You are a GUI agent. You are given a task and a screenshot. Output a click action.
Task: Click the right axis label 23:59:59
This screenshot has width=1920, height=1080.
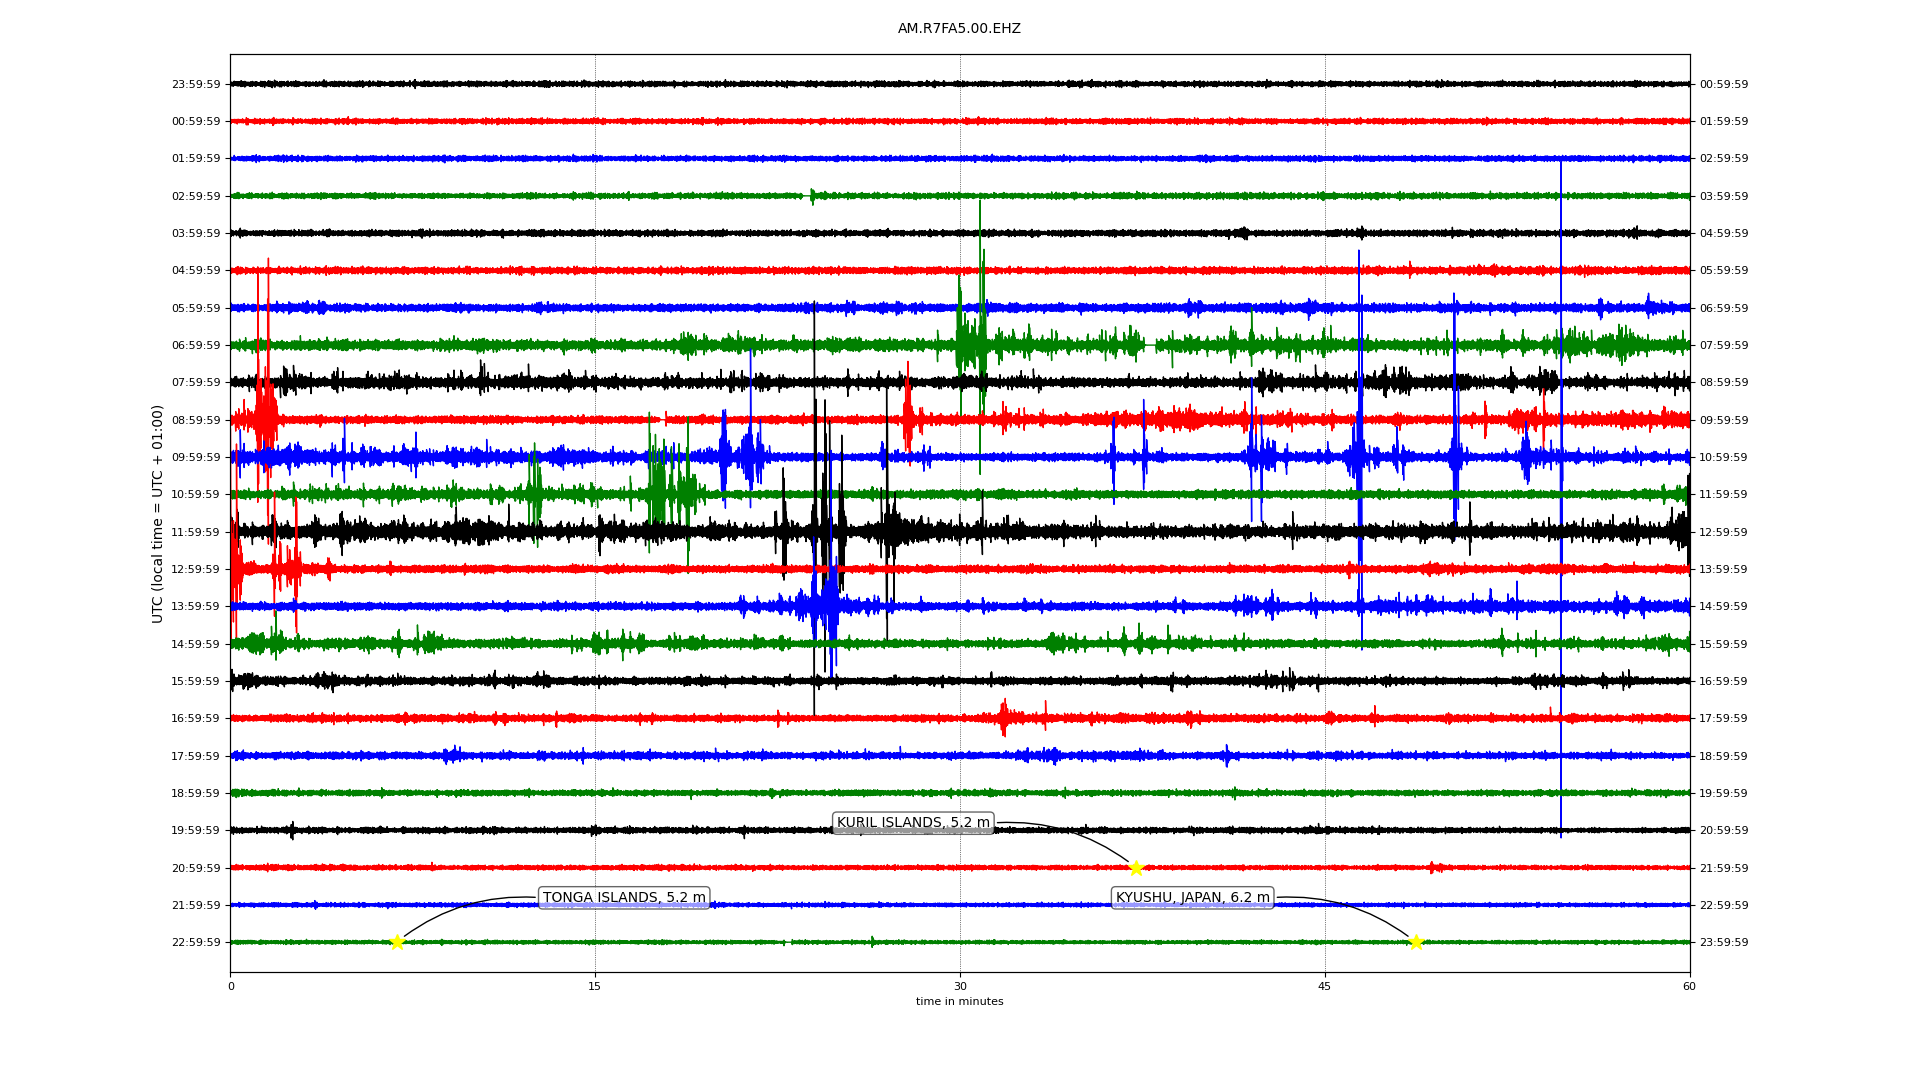click(x=1724, y=943)
